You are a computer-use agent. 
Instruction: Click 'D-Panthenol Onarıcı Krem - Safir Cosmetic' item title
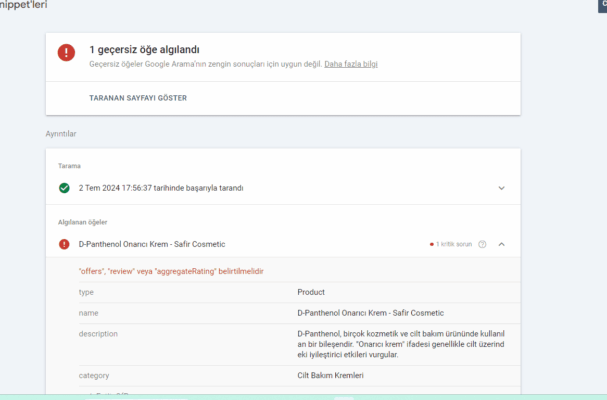point(152,244)
